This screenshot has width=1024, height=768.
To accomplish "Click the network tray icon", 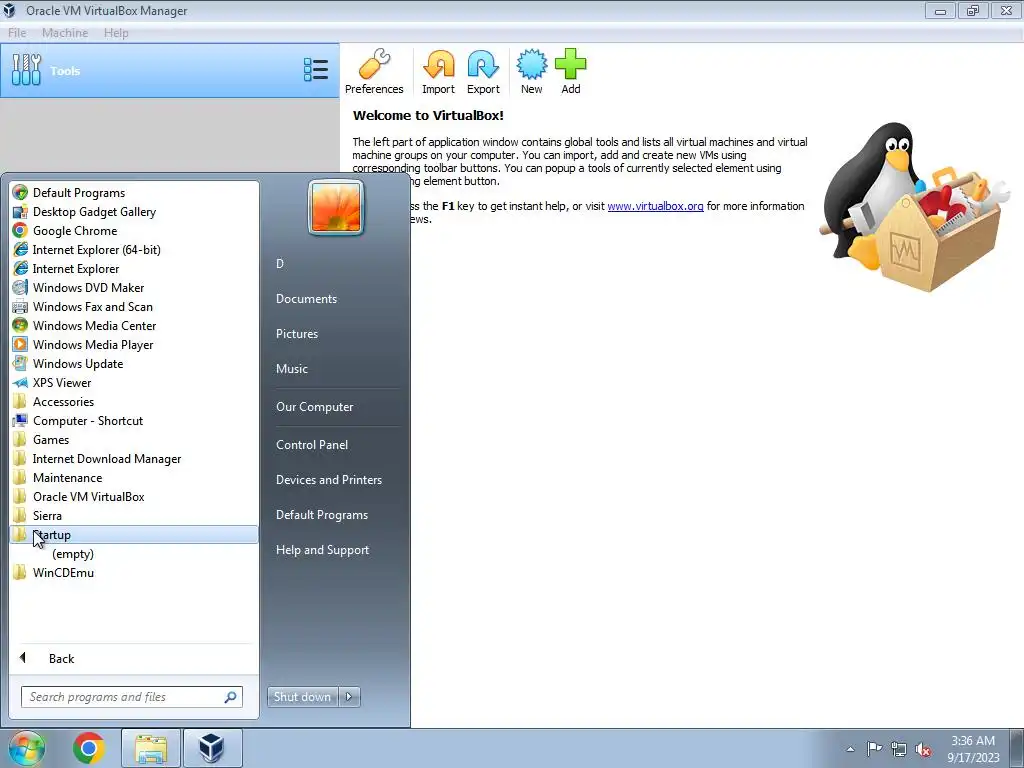I will 899,749.
